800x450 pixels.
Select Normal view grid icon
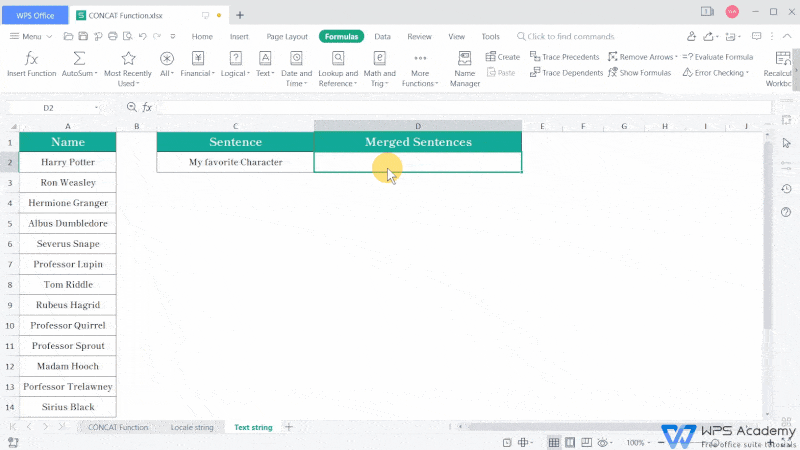click(x=554, y=443)
